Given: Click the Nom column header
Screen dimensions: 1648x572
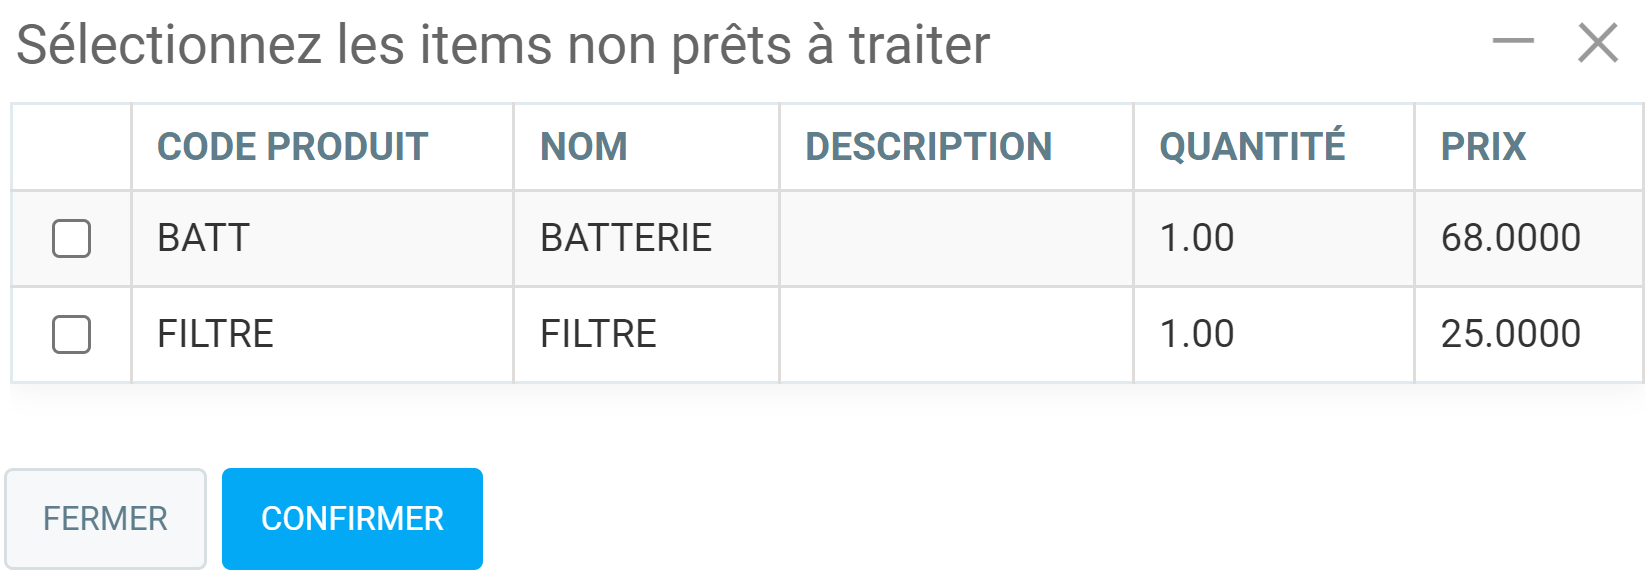Looking at the screenshot, I should (584, 147).
